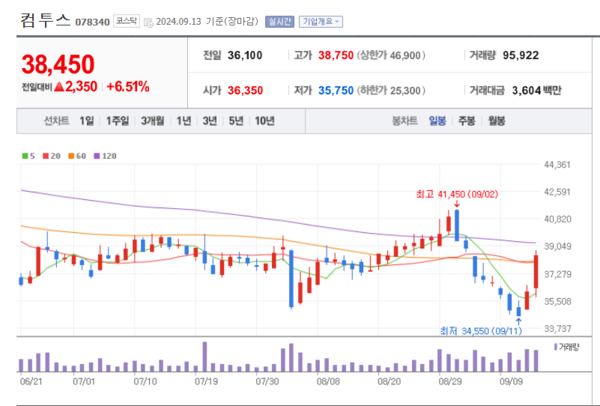The height and width of the screenshot is (406, 600).
Task: Click the latest red candlestick at chart's right end
Action: (x=536, y=272)
